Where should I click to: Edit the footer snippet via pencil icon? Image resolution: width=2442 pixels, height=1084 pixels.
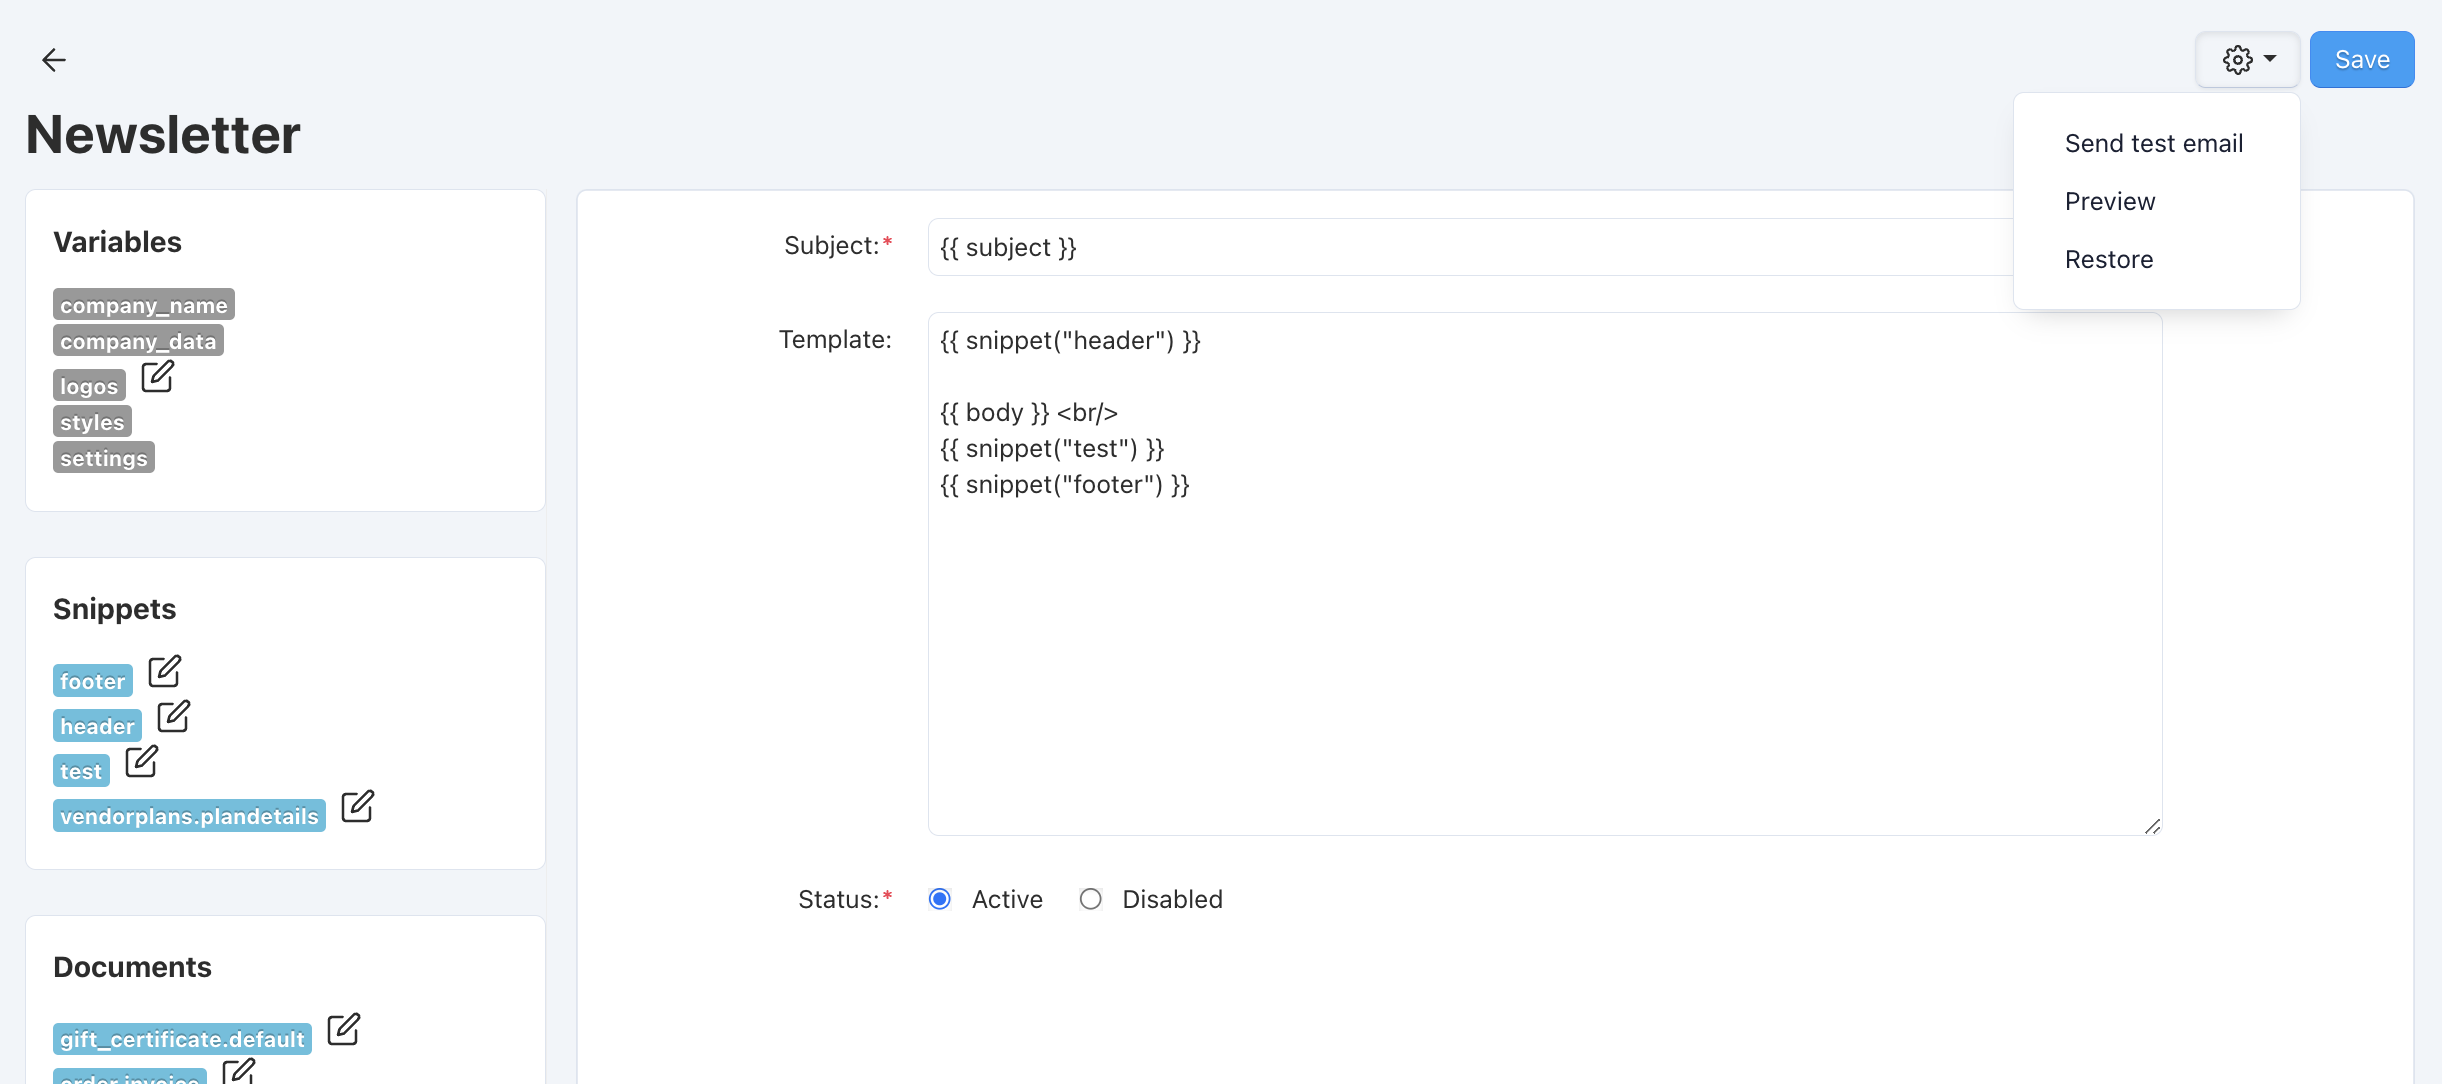click(x=165, y=672)
